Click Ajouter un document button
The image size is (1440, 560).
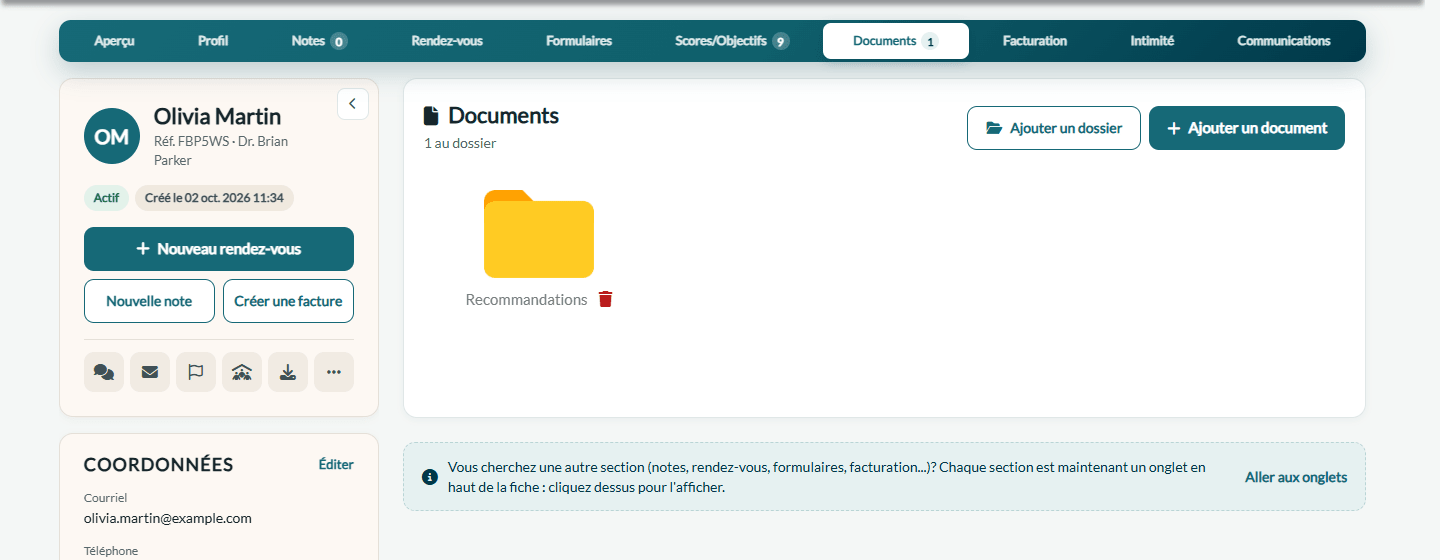(1247, 128)
